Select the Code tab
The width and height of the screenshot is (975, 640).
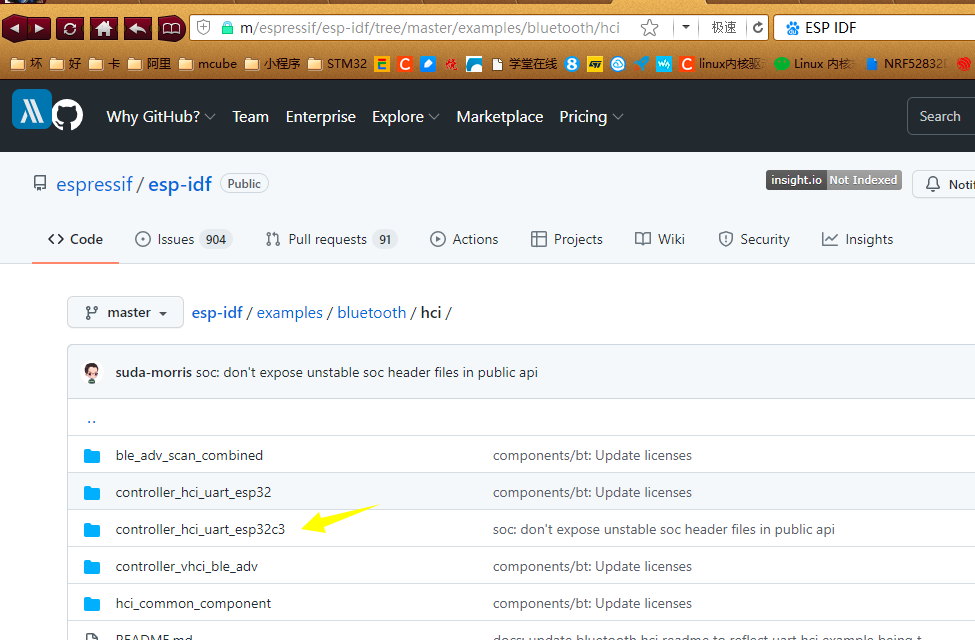pos(75,239)
